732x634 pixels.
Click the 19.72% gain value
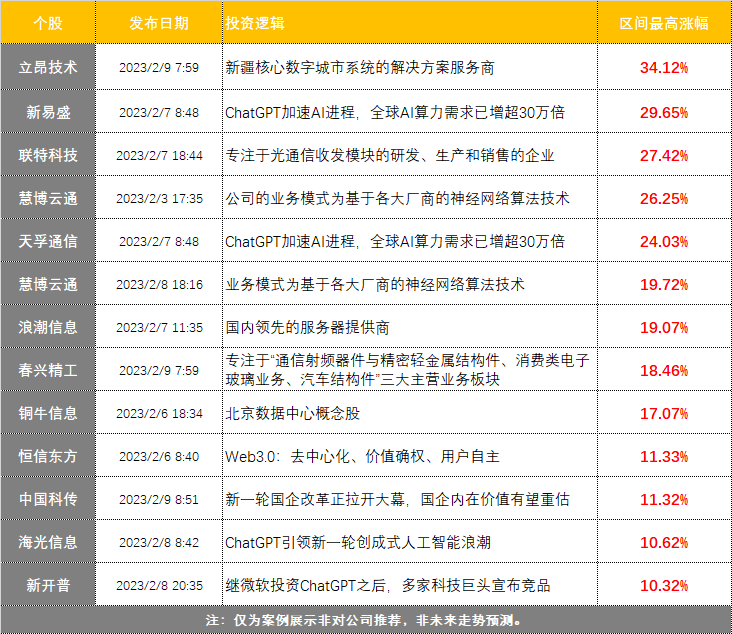(x=664, y=284)
